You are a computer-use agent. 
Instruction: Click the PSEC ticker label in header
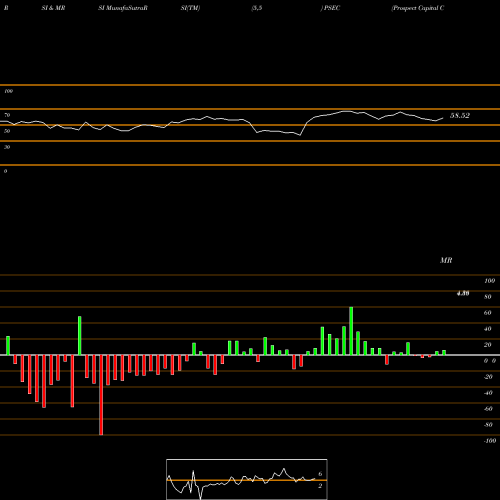pyautogui.click(x=331, y=8)
